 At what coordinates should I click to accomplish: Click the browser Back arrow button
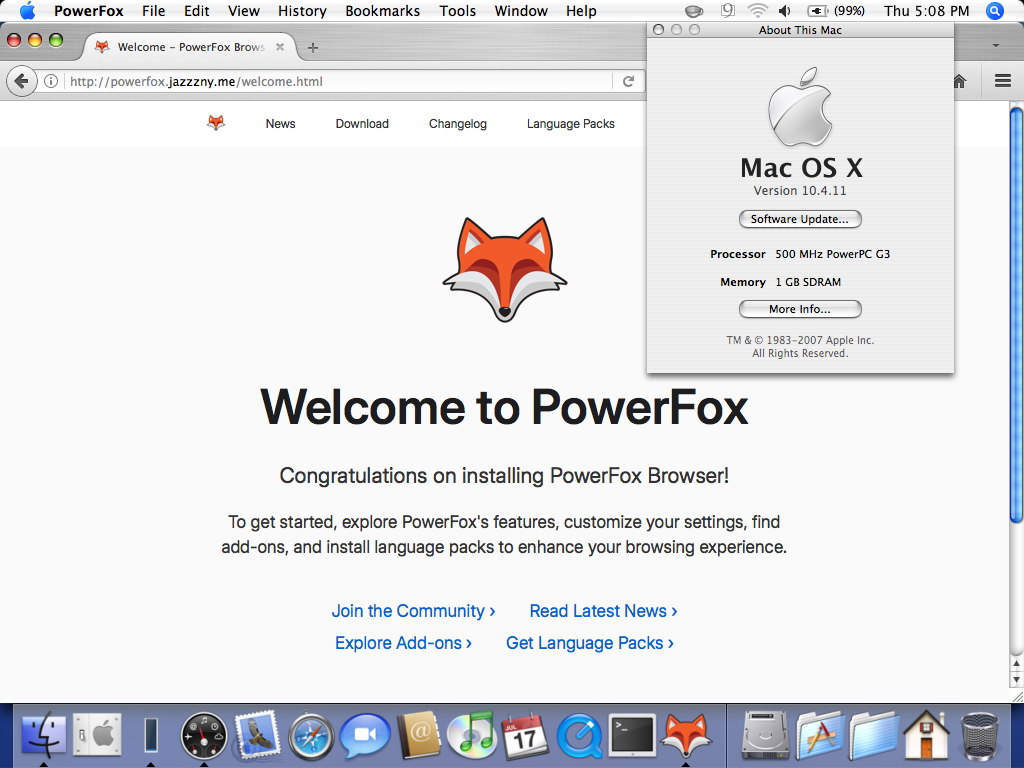click(x=22, y=81)
